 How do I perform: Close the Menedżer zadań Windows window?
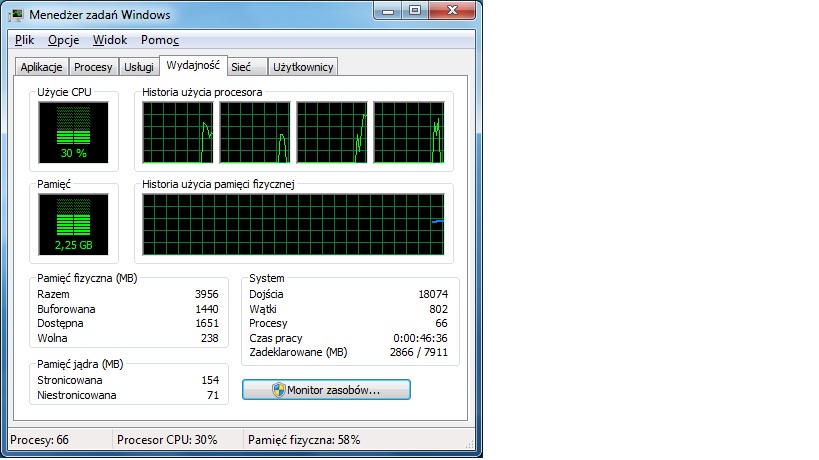tap(452, 10)
